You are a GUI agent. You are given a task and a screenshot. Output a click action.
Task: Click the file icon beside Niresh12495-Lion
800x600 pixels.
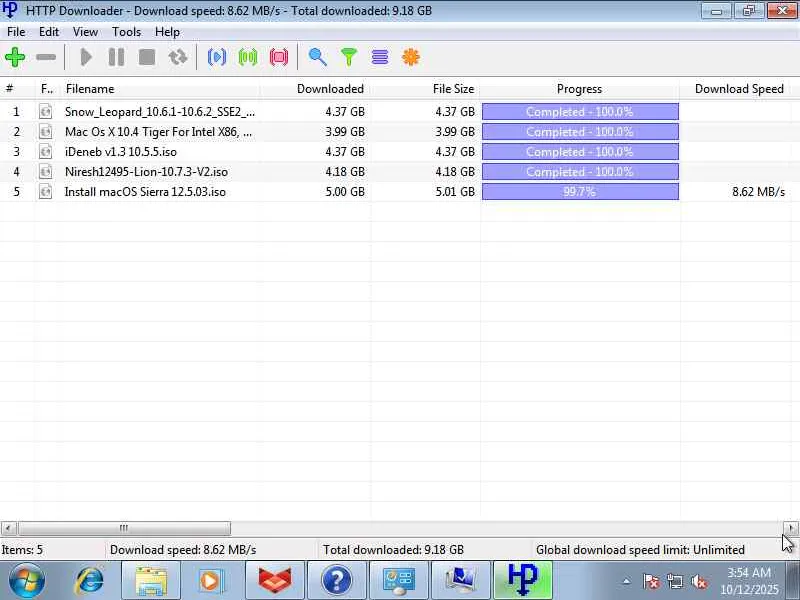(x=45, y=171)
